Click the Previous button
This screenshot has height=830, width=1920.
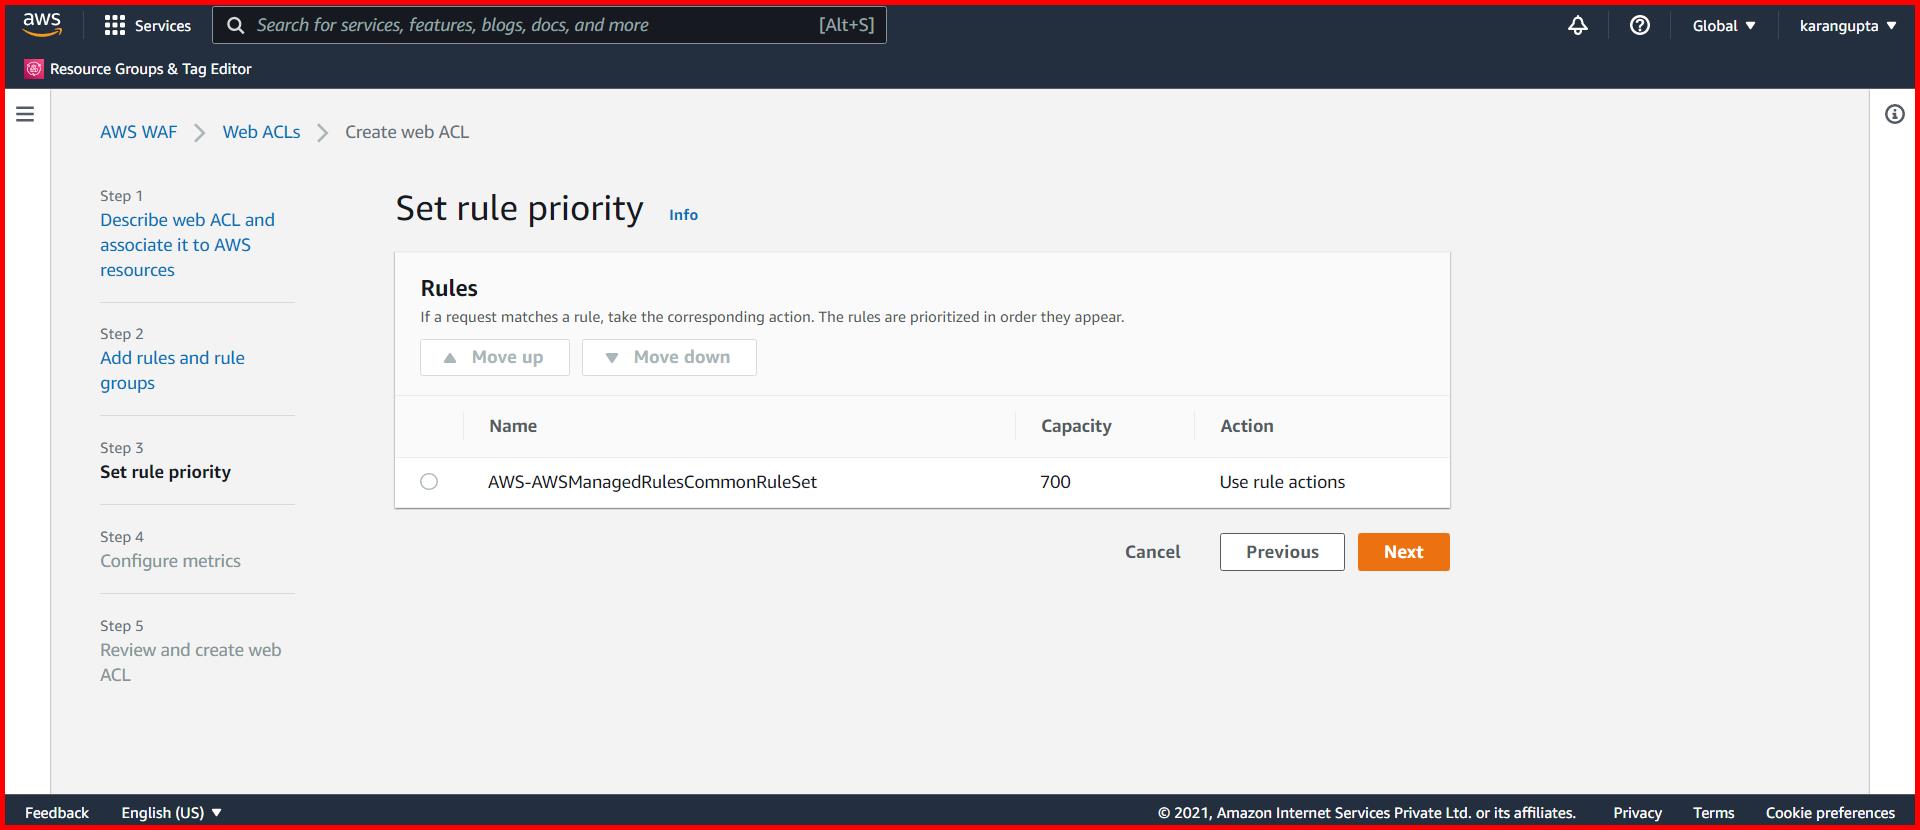click(x=1282, y=552)
